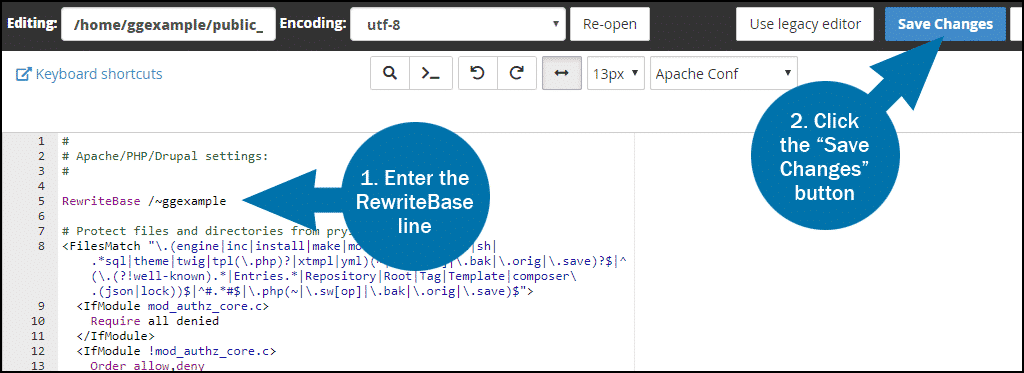The image size is (1024, 373).
Task: Click the Require all denied line
Action: click(155, 321)
